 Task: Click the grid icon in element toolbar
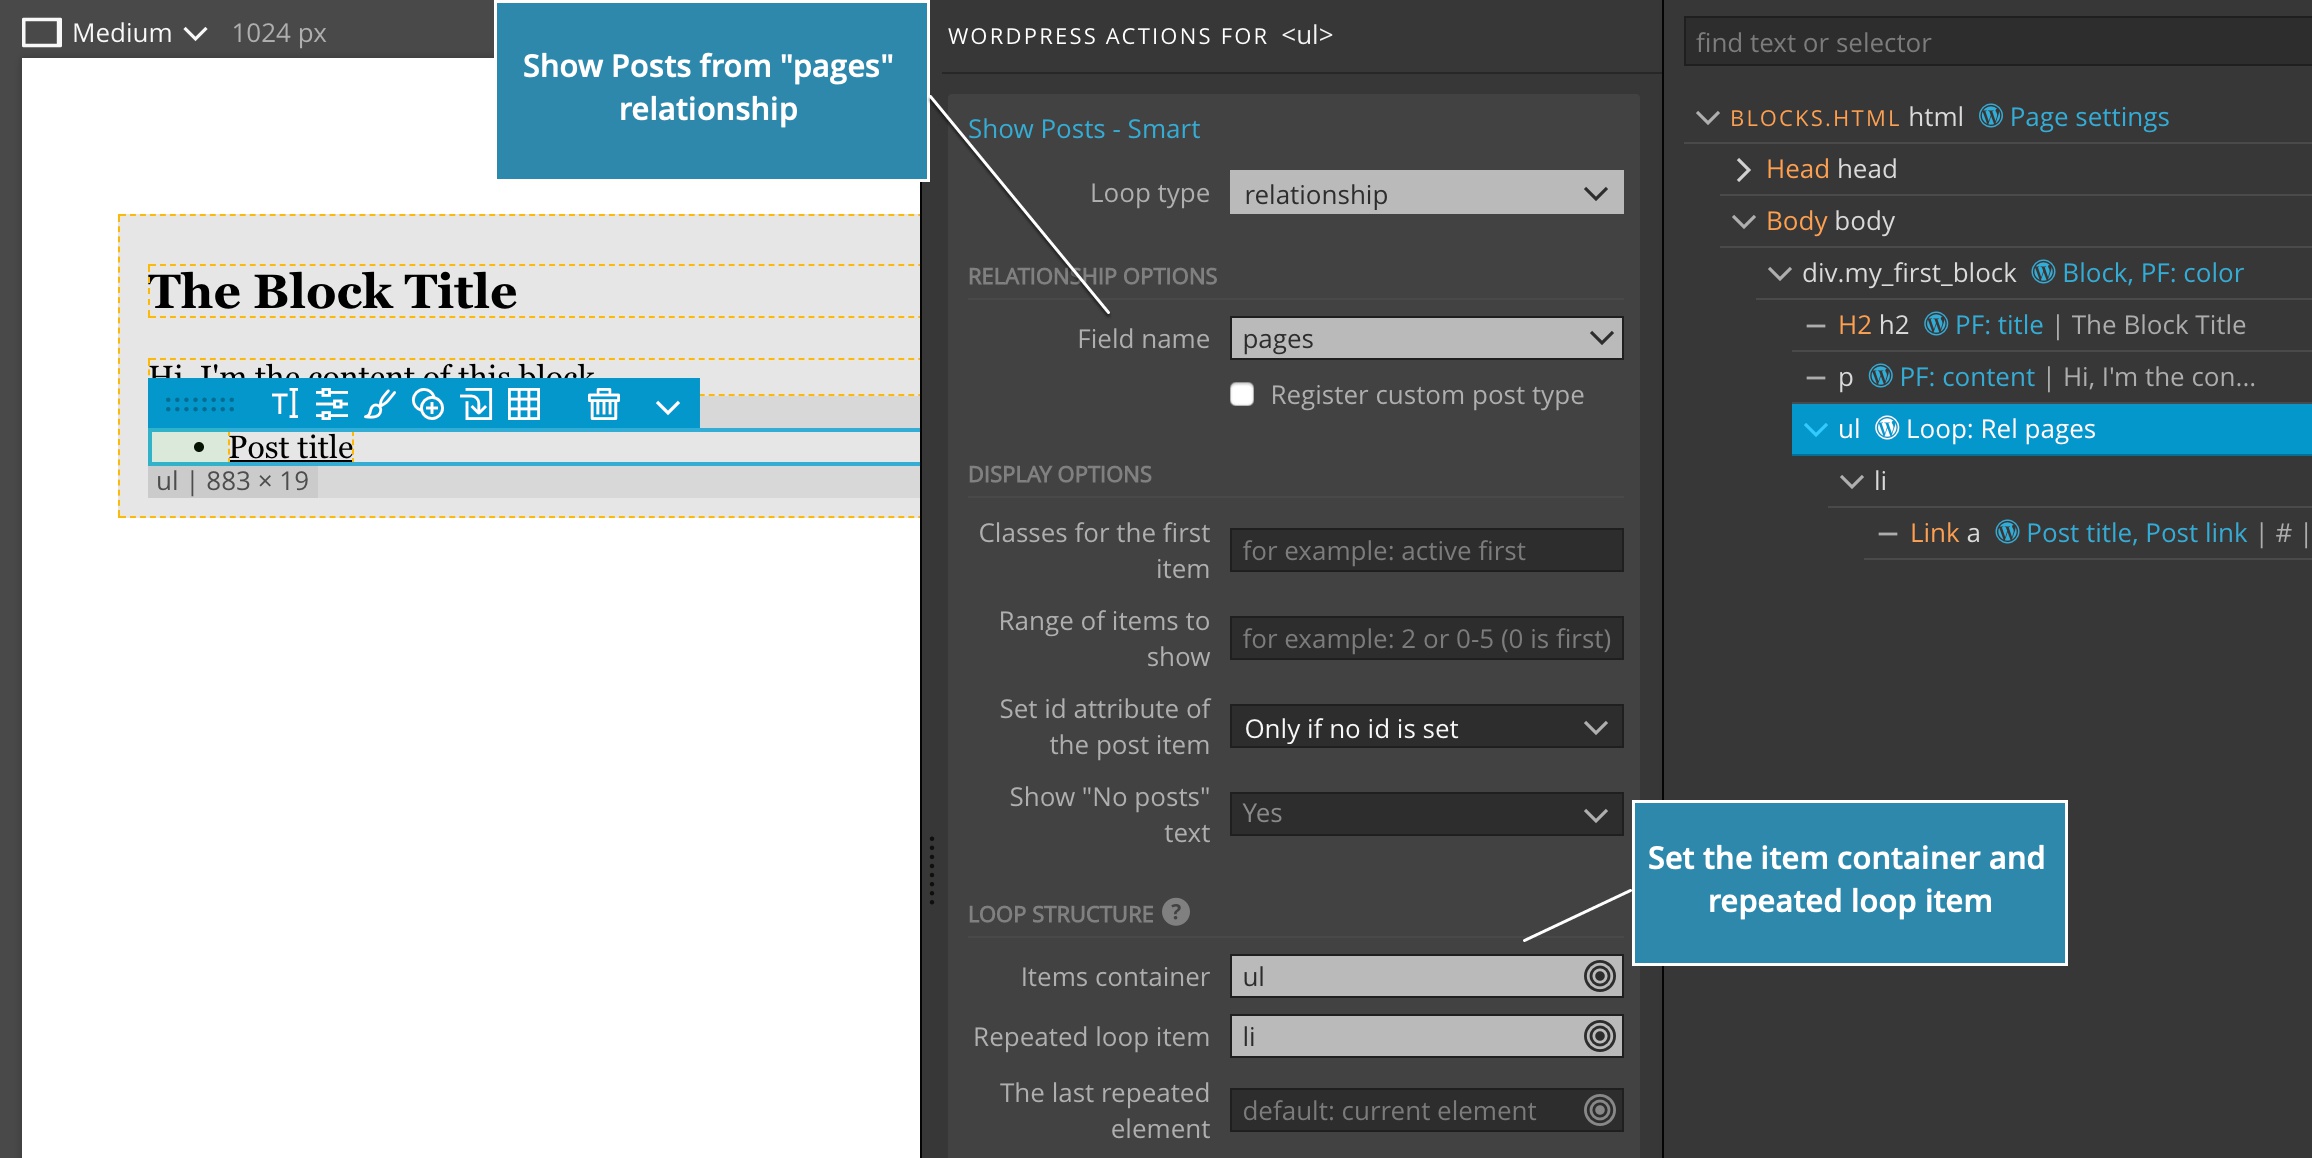pos(524,405)
